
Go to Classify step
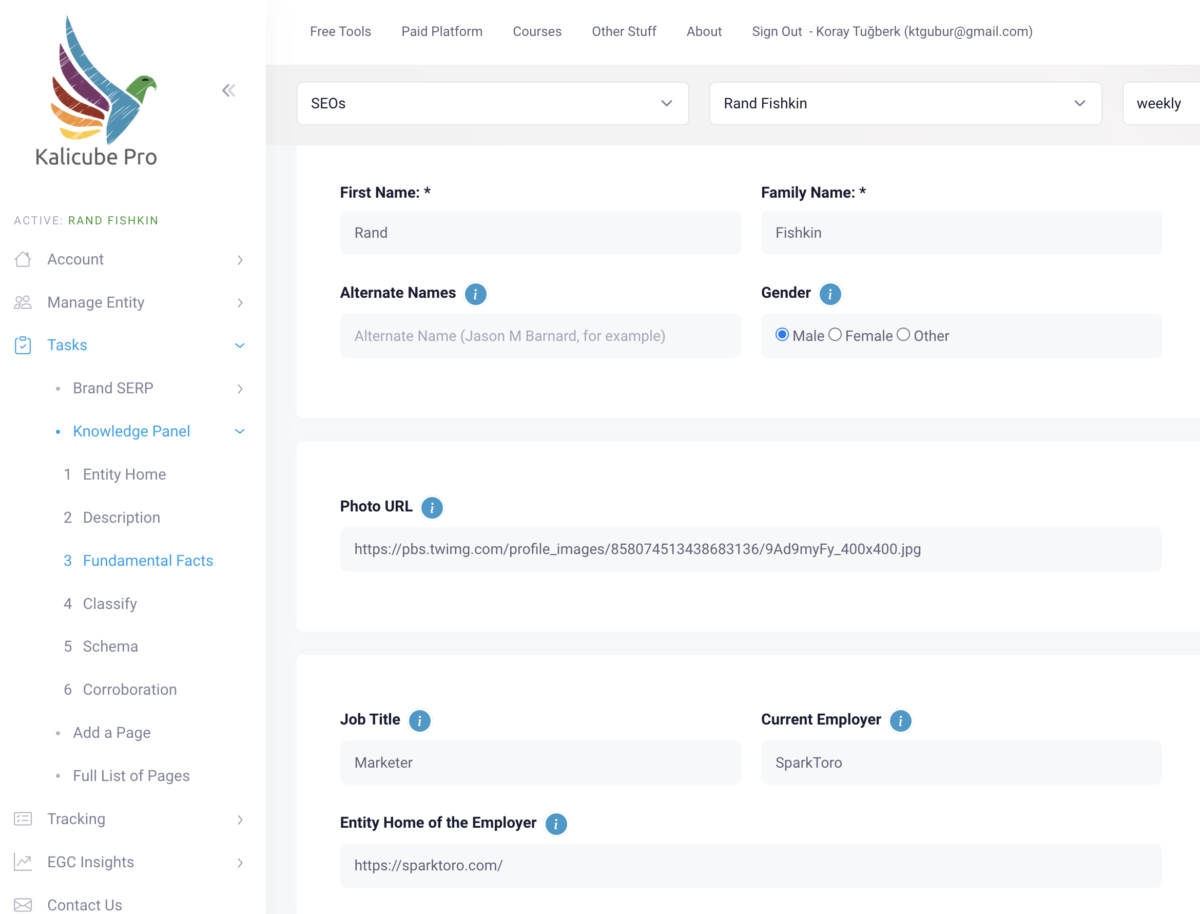coord(110,603)
